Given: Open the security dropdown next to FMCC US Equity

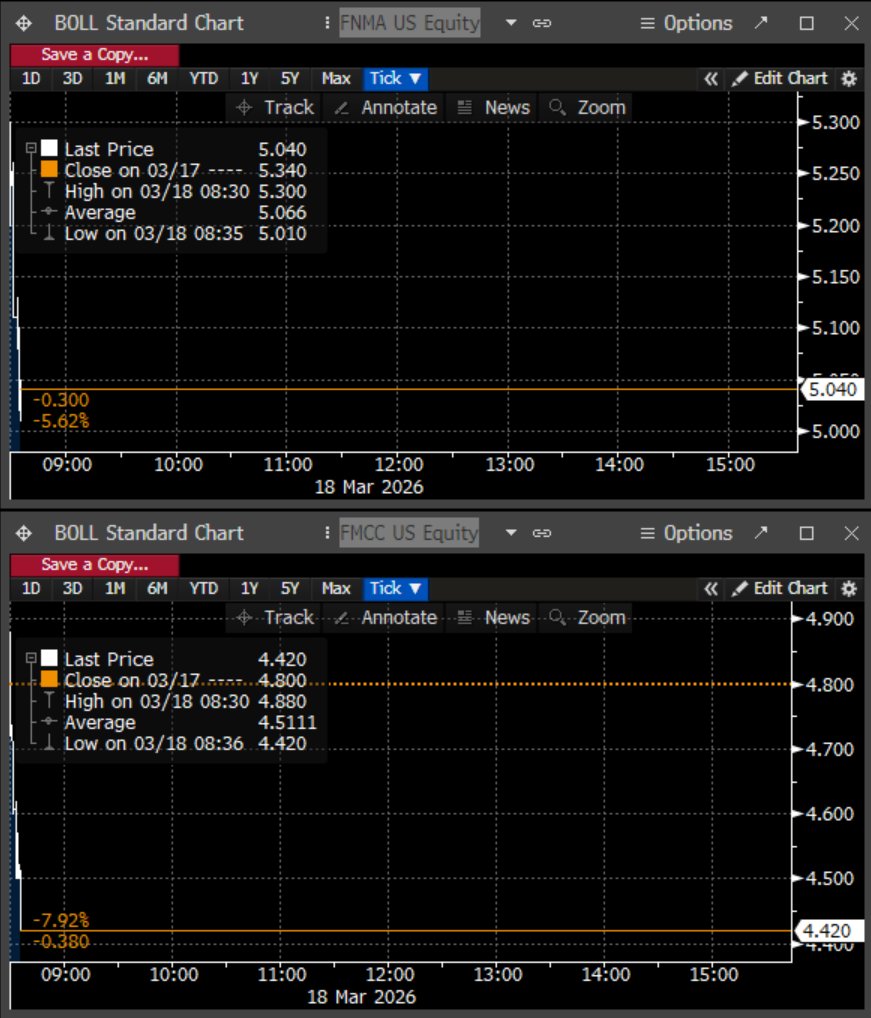Looking at the screenshot, I should click(x=511, y=533).
